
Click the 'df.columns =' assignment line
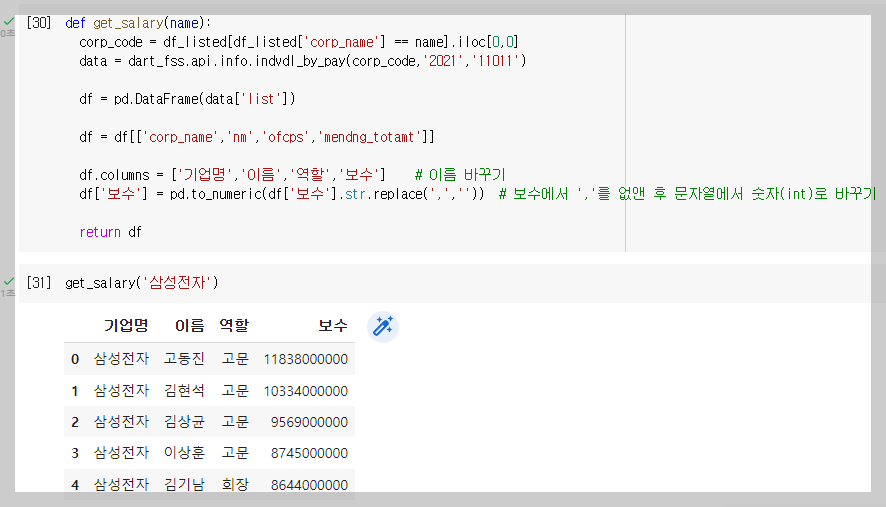pyautogui.click(x=232, y=175)
